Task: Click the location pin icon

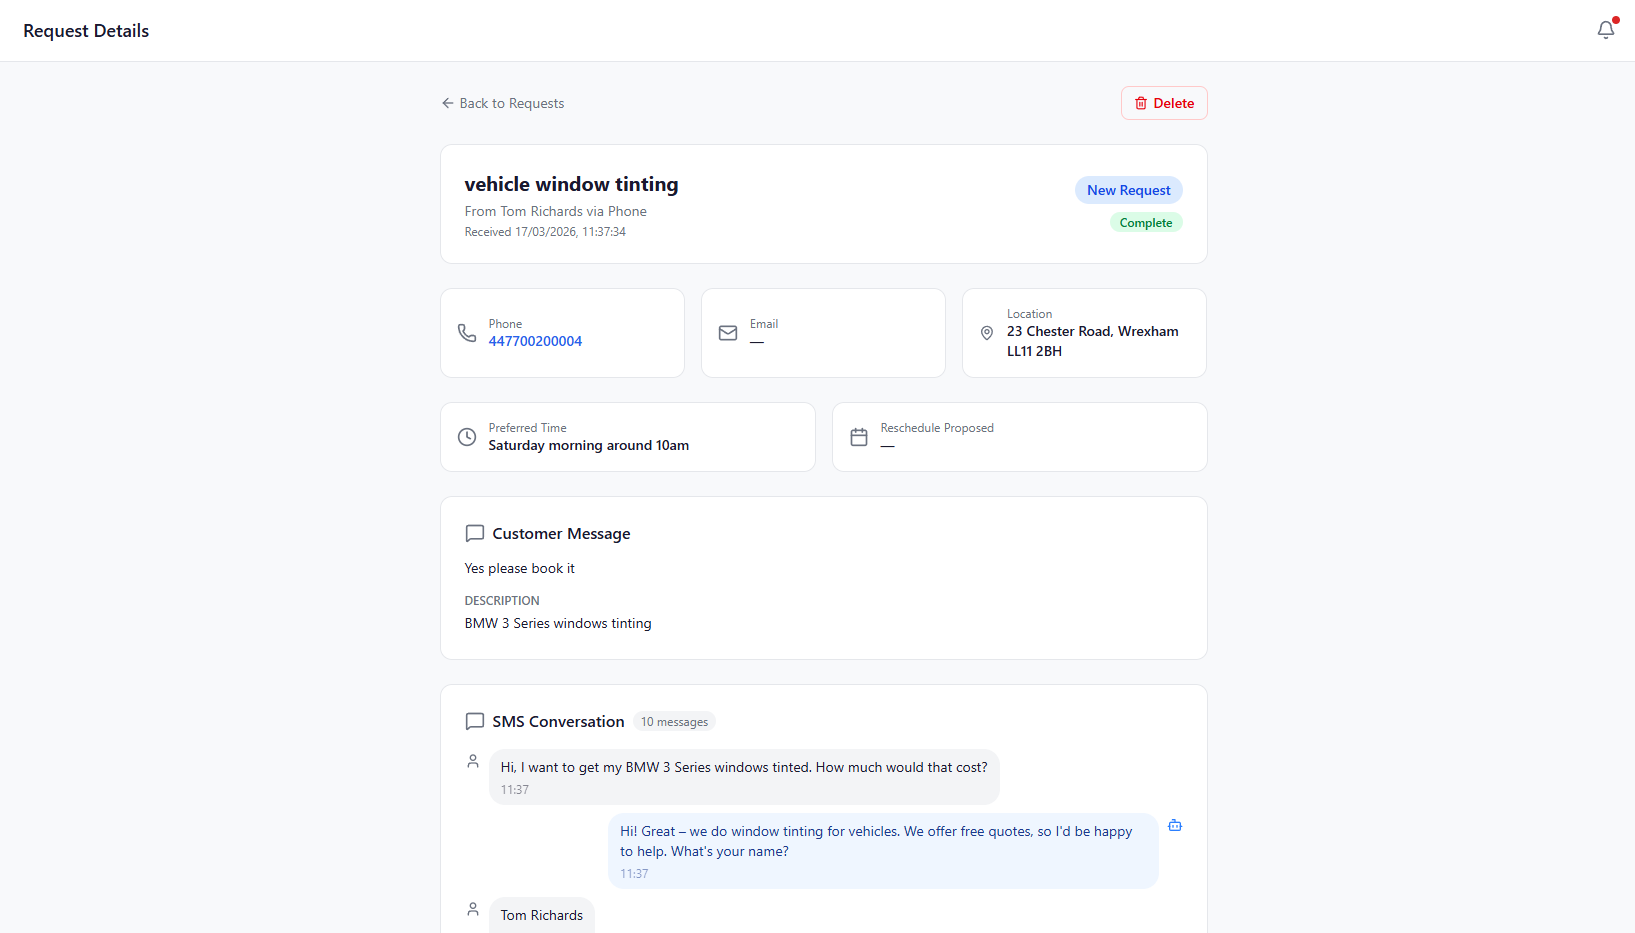Action: click(x=986, y=333)
